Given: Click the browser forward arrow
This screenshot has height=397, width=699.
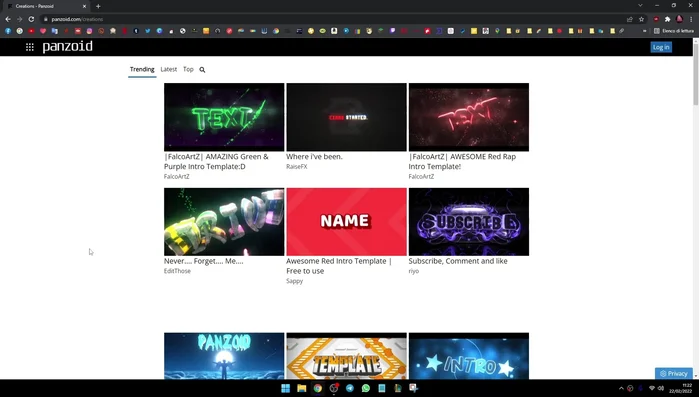Looking at the screenshot, I should 20,19.
